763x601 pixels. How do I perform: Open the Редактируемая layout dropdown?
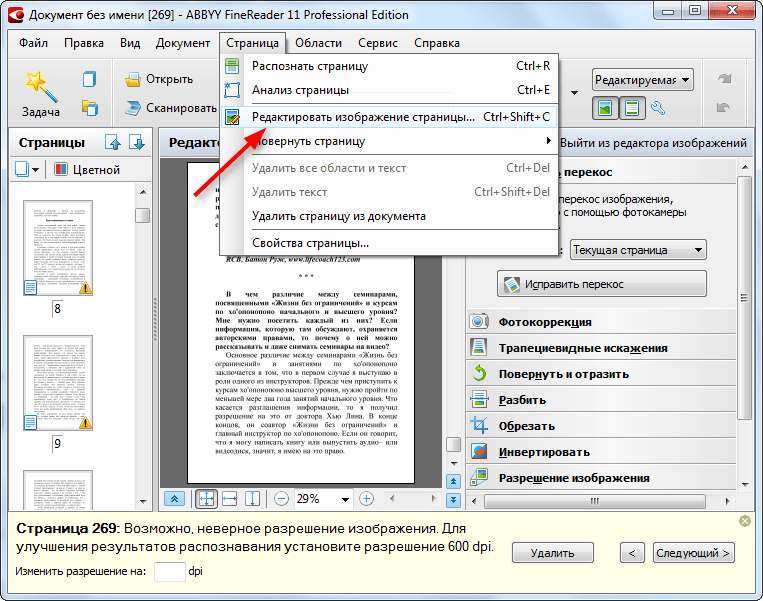pos(641,79)
